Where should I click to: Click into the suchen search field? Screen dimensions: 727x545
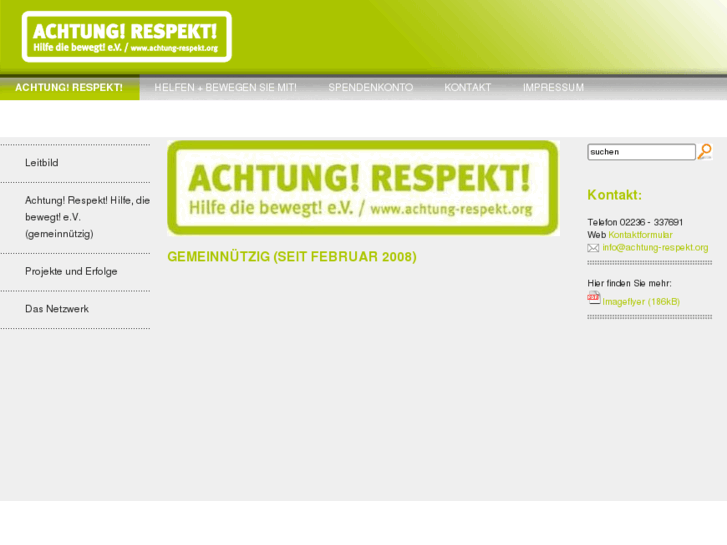[641, 152]
